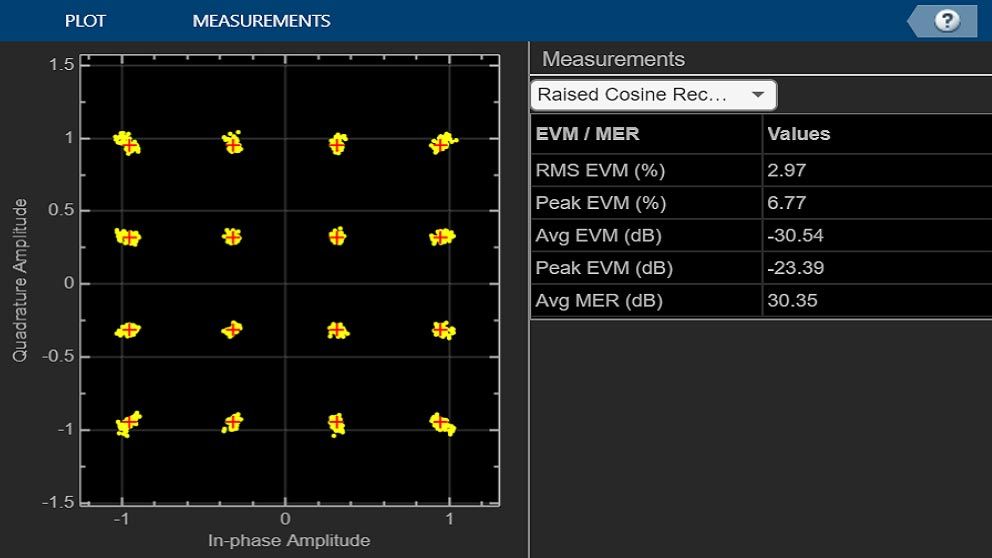Click the bottom-right constellation reference marker
This screenshot has width=992, height=558.
441,422
